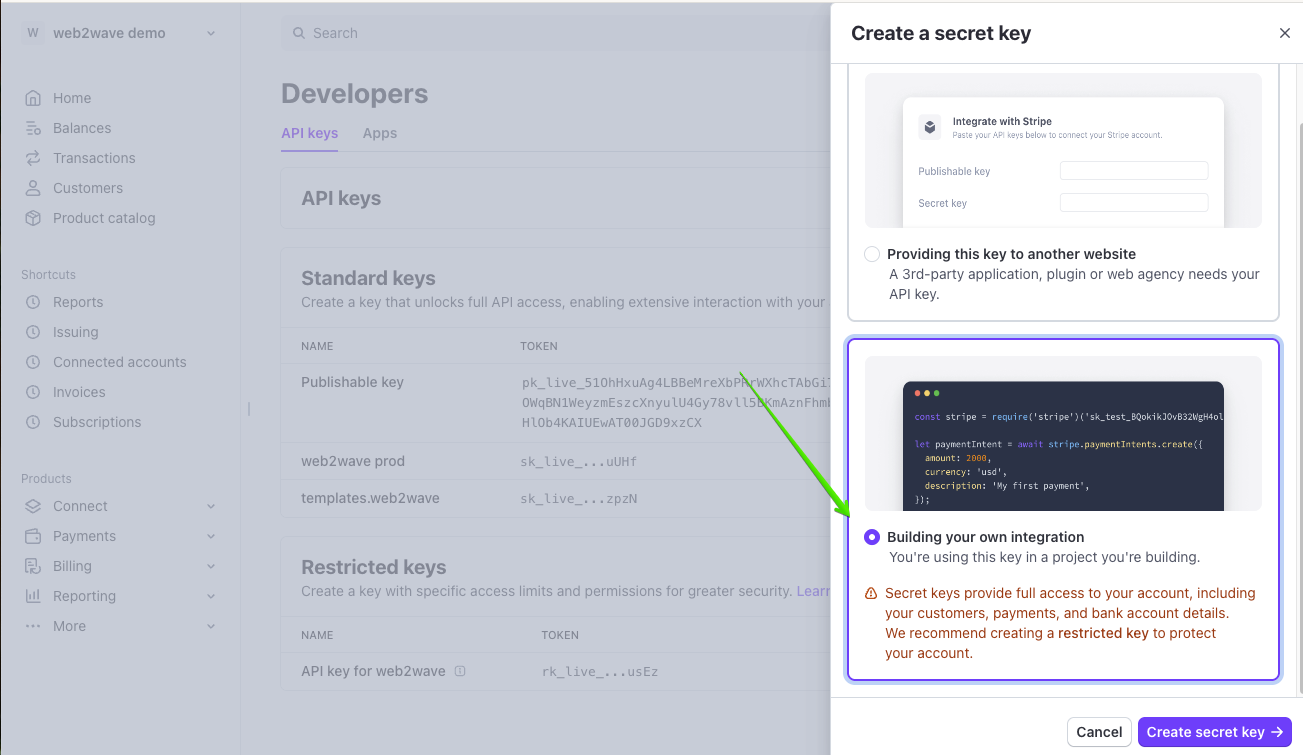Click the Billing receipt icon
Viewport: 1303px width, 755px height.
pos(33,566)
